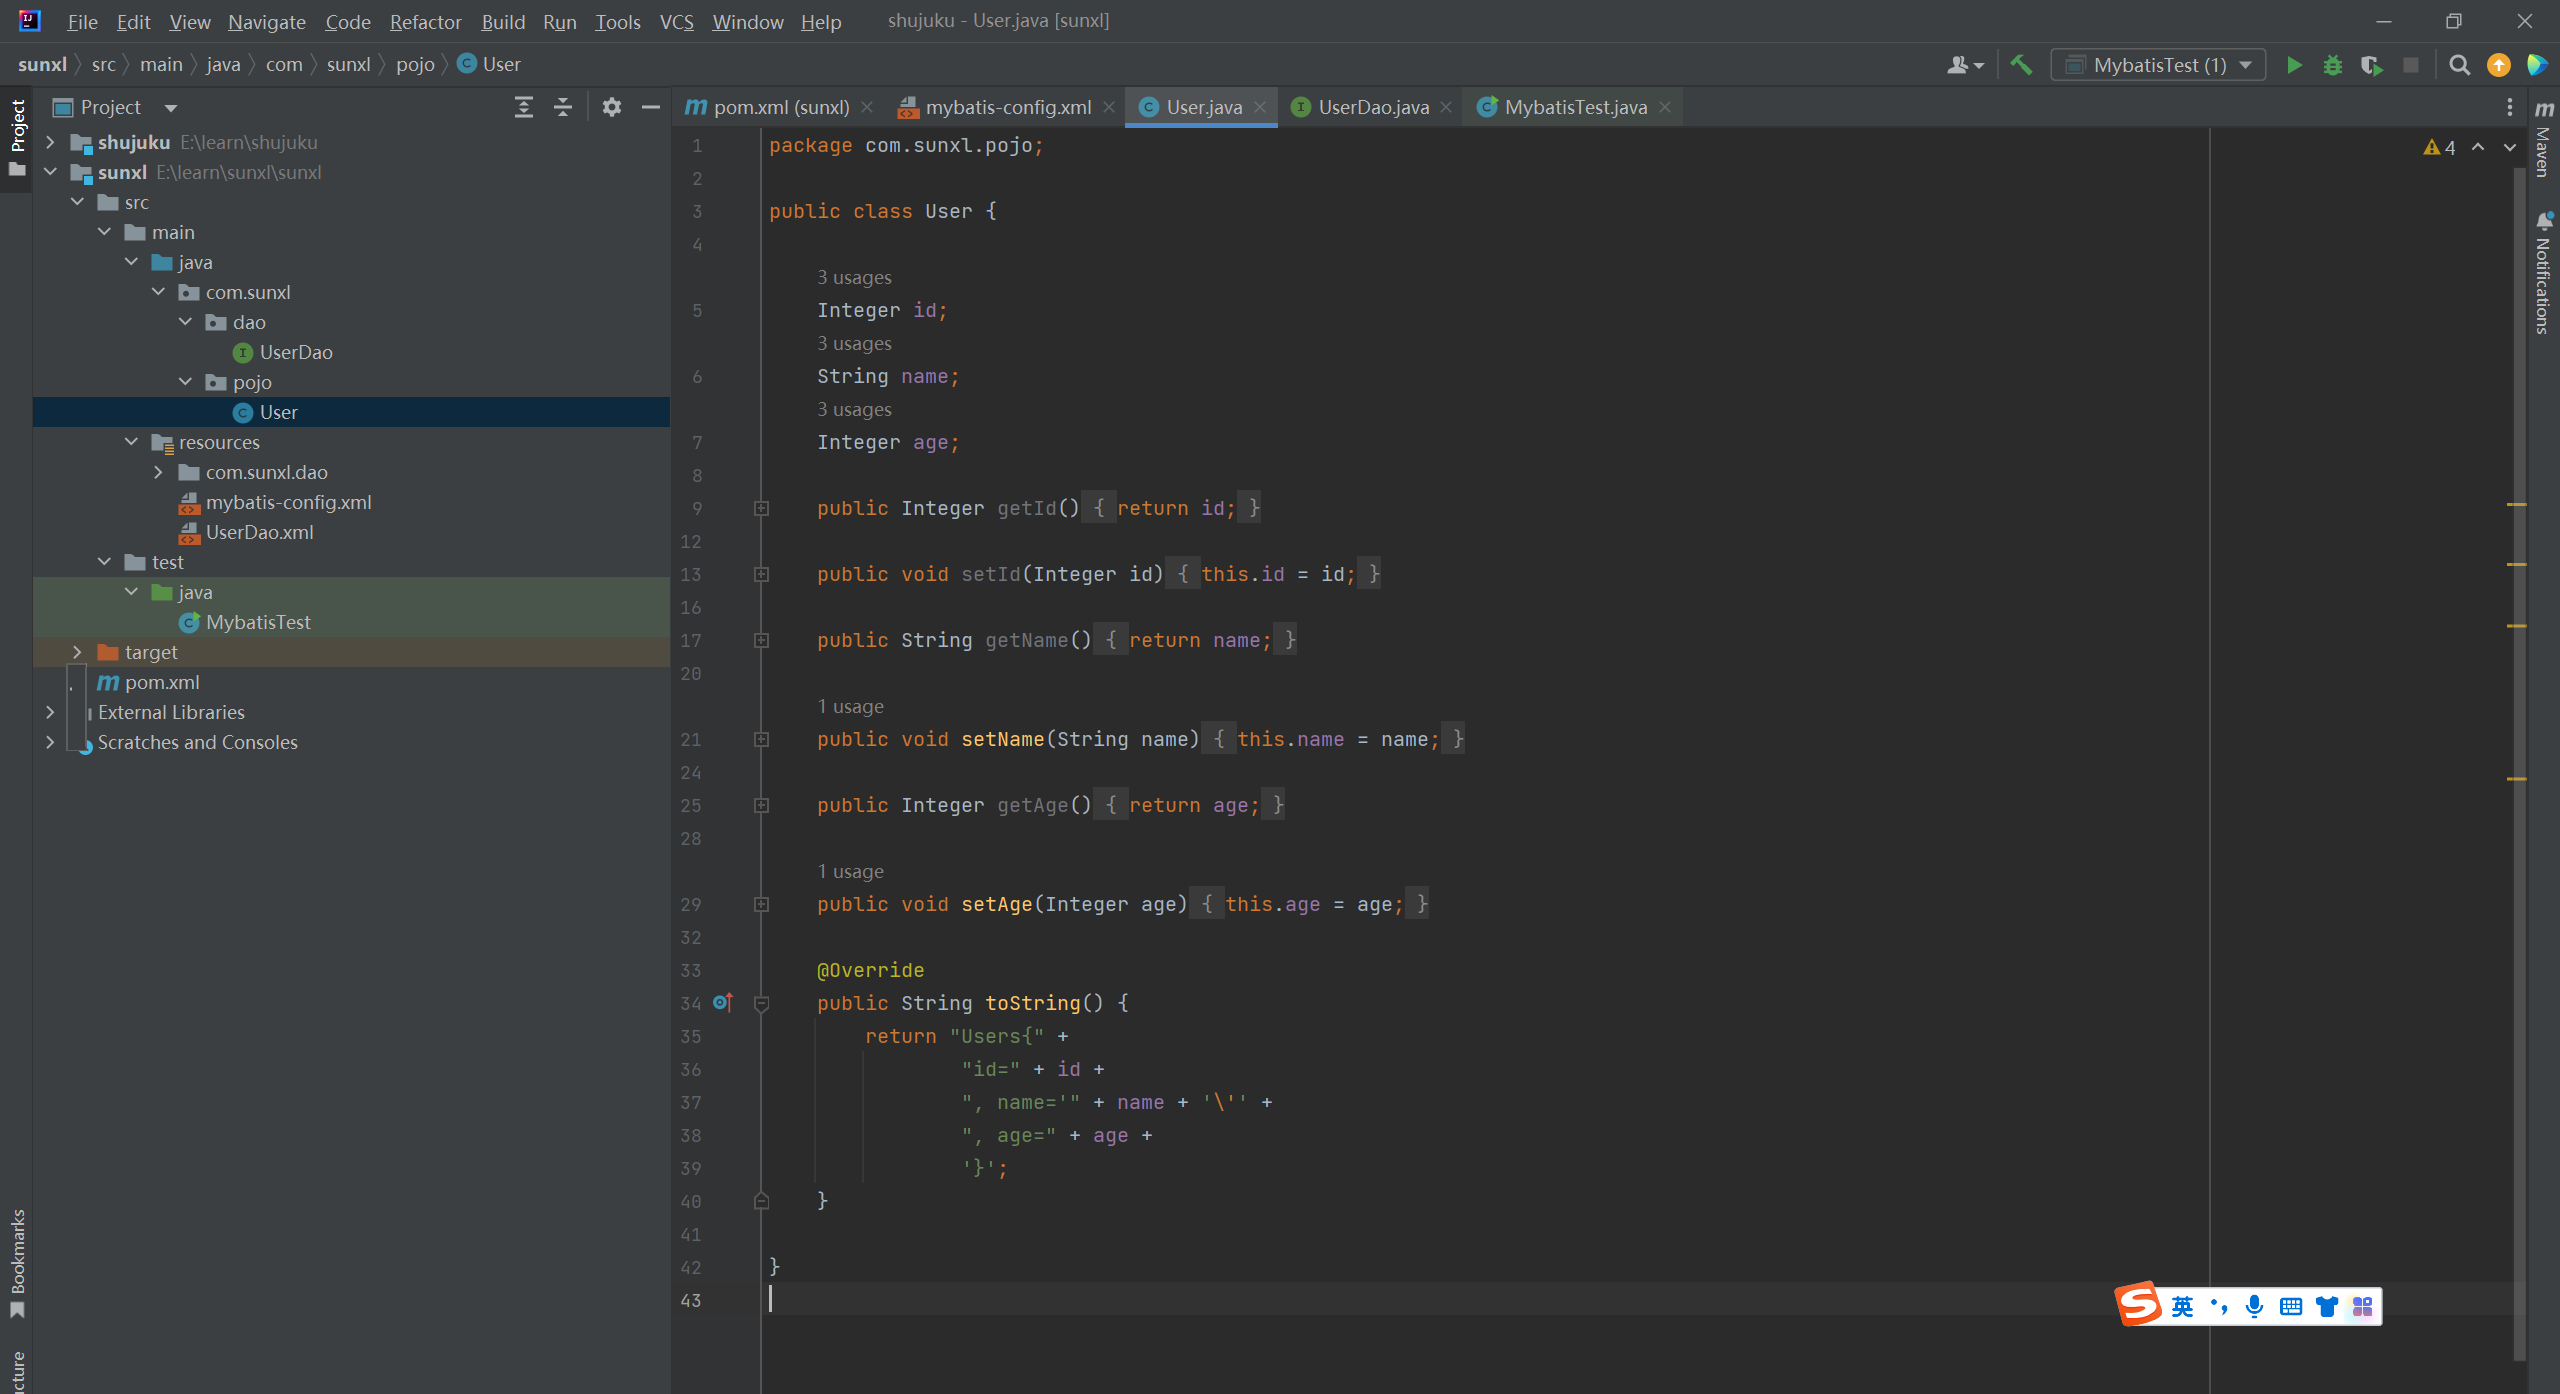
Task: Expand the folded getId method
Action: [x=761, y=508]
